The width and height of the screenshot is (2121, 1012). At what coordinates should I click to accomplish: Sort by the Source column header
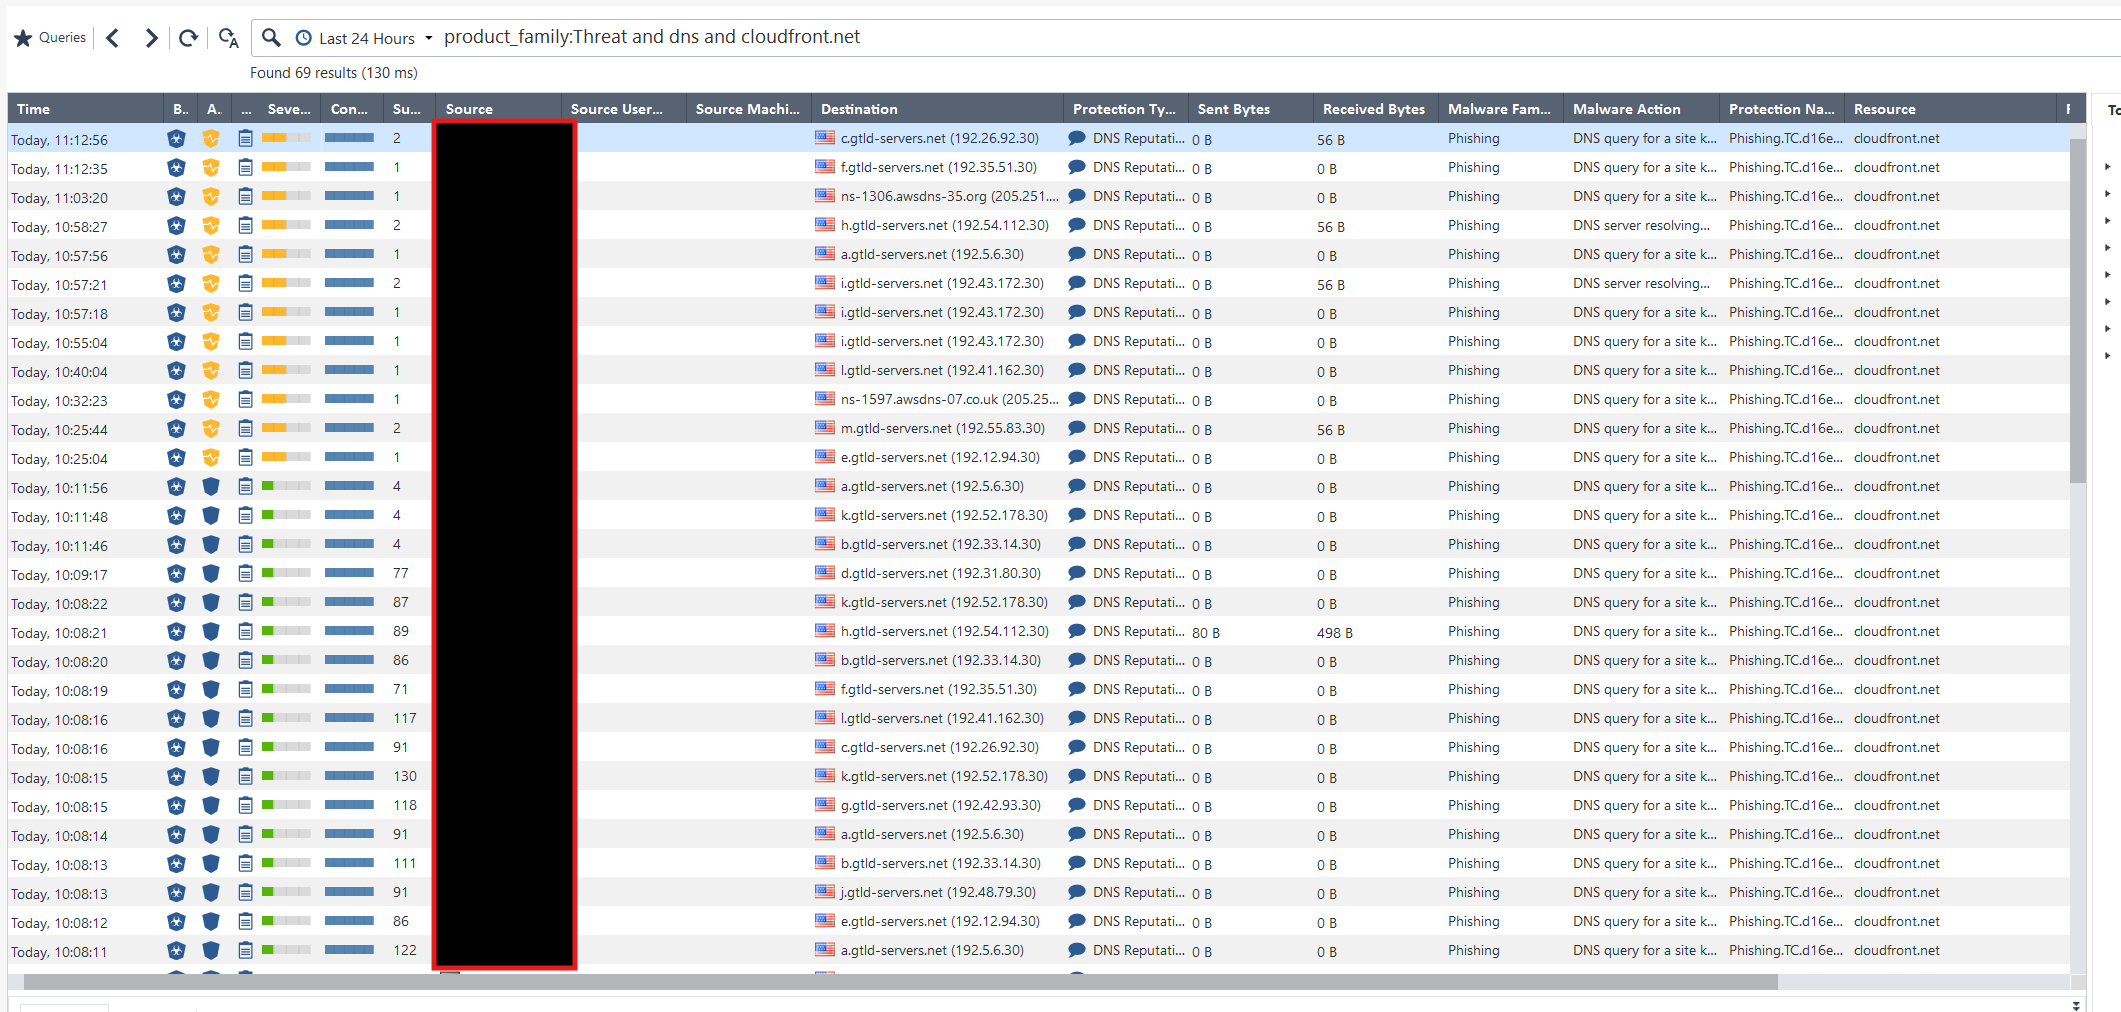(x=499, y=109)
